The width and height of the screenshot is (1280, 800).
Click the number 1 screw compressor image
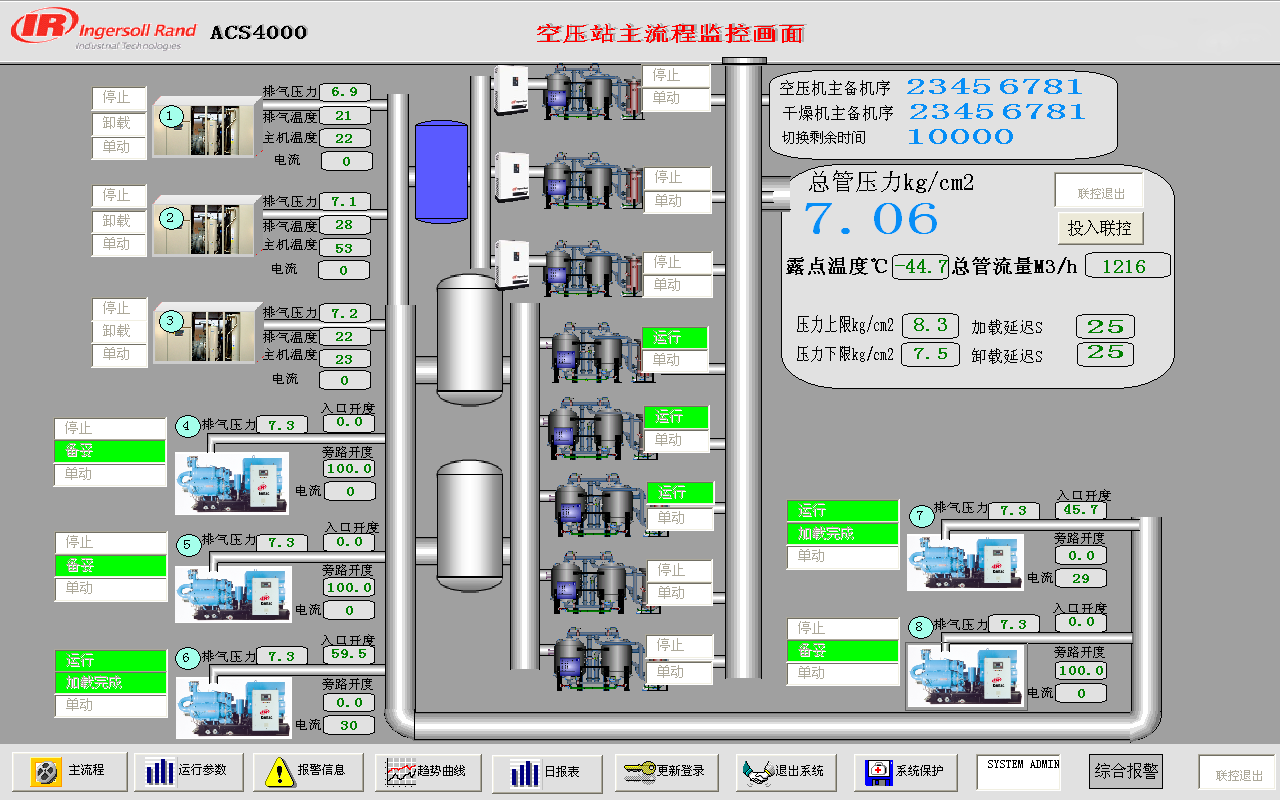click(x=204, y=128)
